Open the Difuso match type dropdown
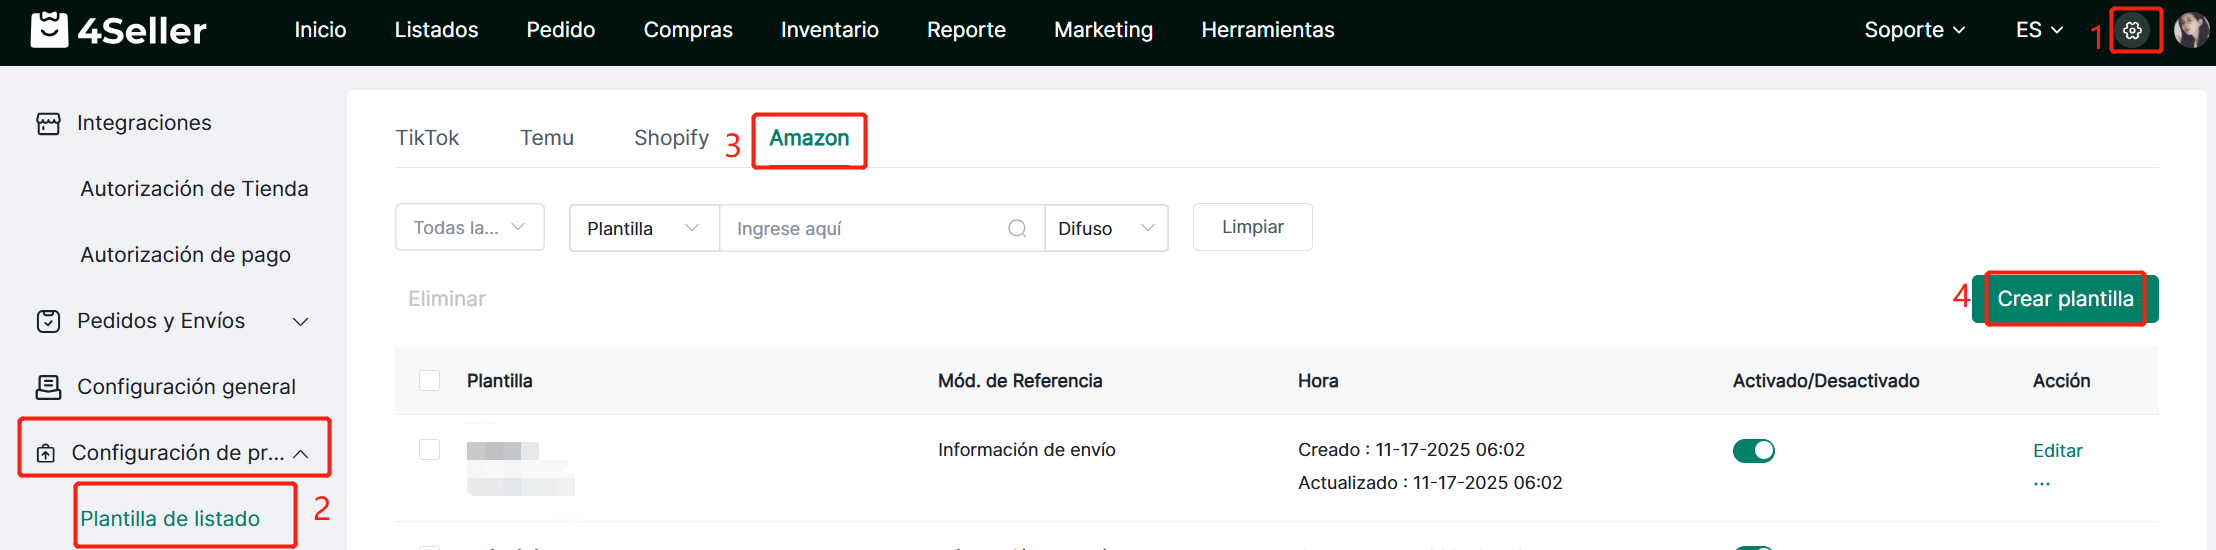The width and height of the screenshot is (2216, 550). click(1105, 229)
